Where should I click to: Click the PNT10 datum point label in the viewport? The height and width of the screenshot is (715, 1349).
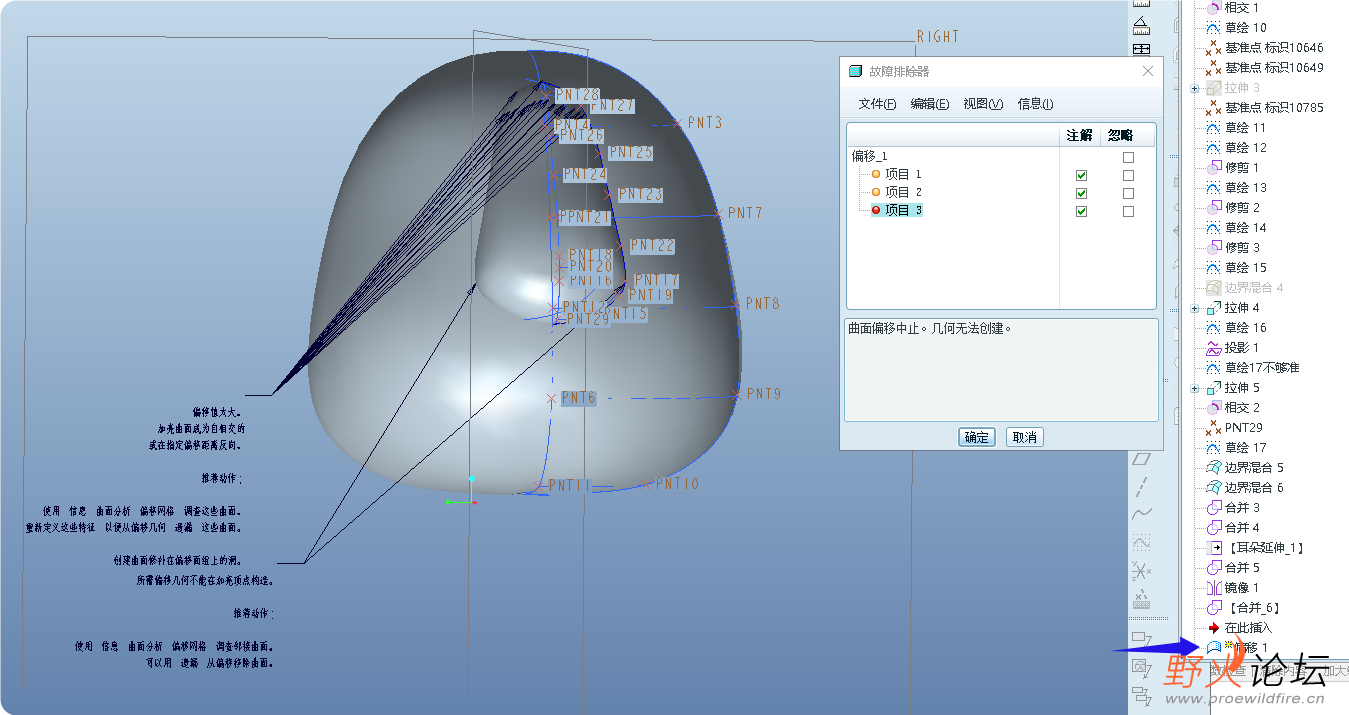(677, 484)
